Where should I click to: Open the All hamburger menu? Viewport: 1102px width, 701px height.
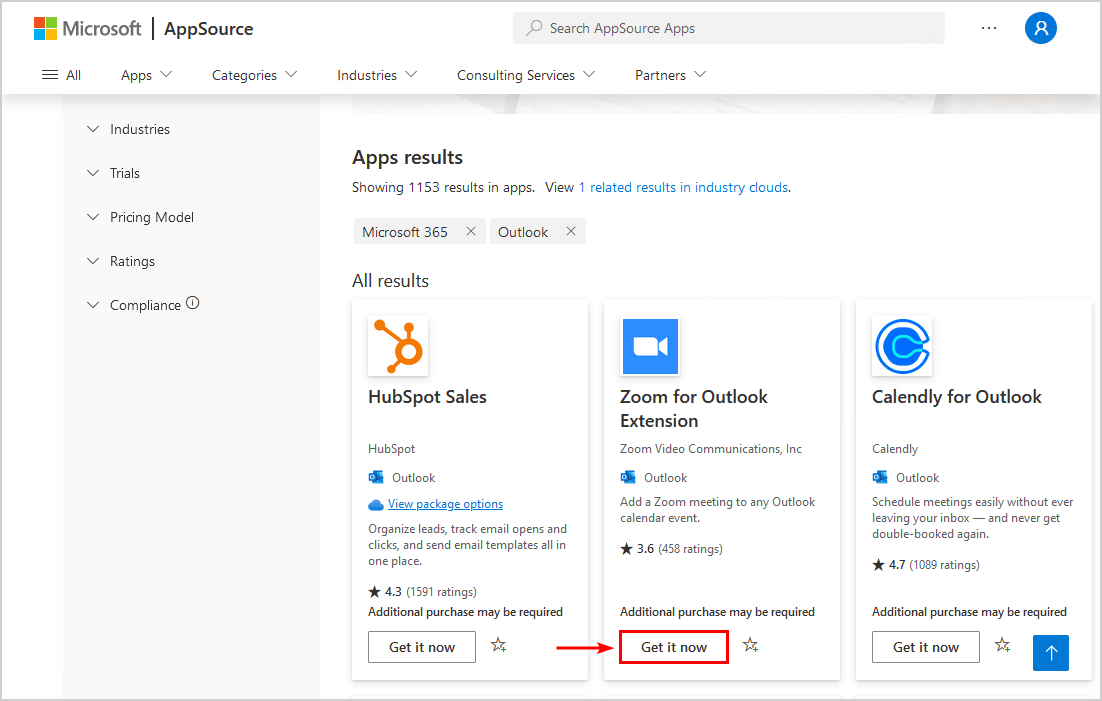[61, 75]
